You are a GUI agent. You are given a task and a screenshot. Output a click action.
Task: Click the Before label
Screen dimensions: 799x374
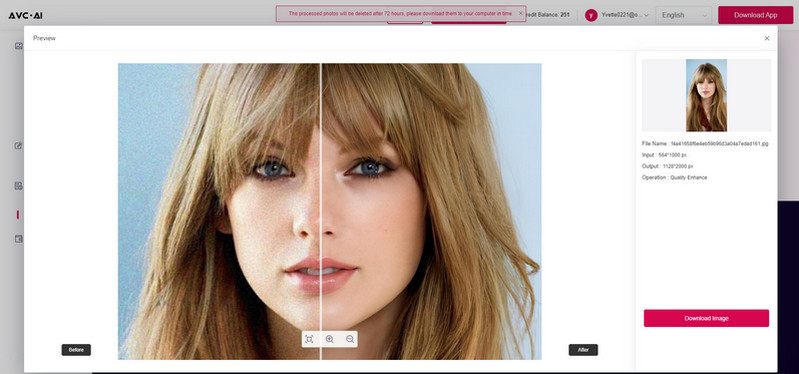(x=76, y=350)
